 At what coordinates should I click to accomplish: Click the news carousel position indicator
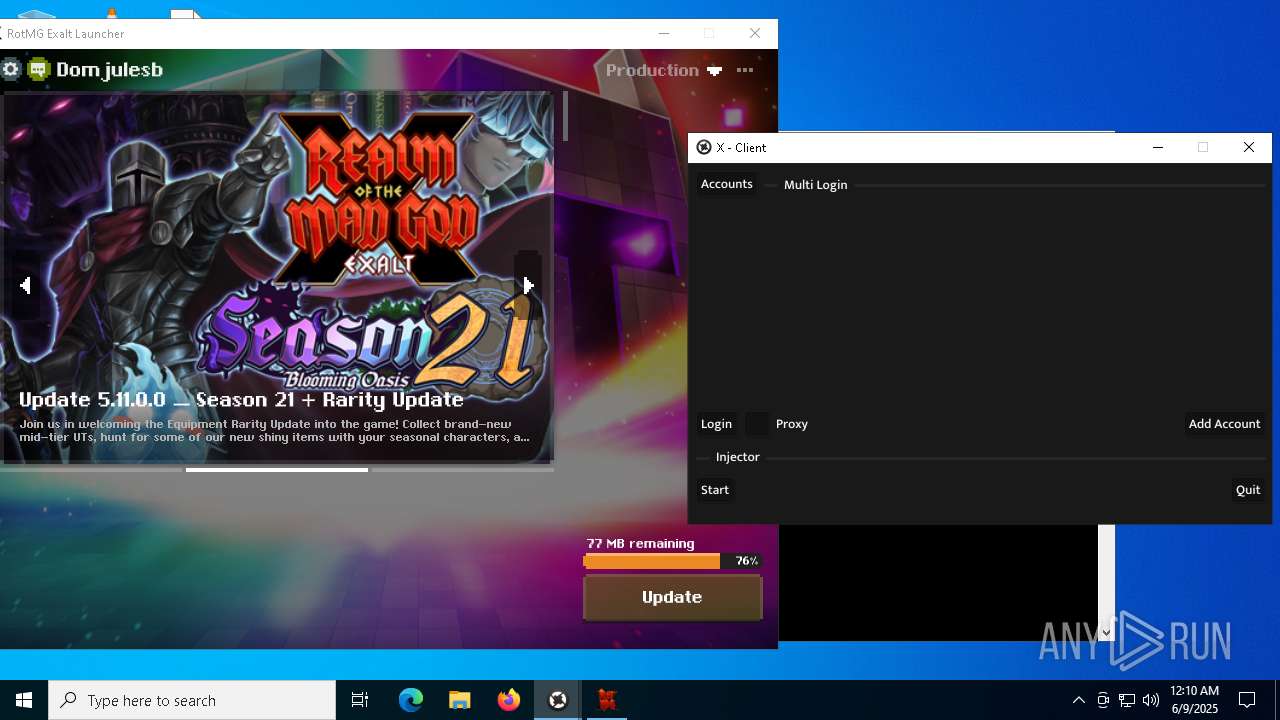coord(277,470)
